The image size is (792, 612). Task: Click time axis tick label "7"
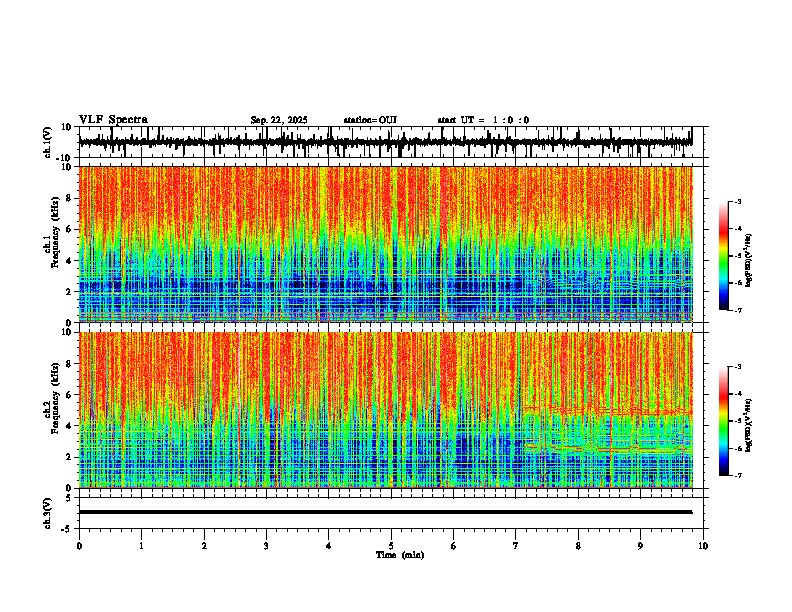[x=516, y=546]
